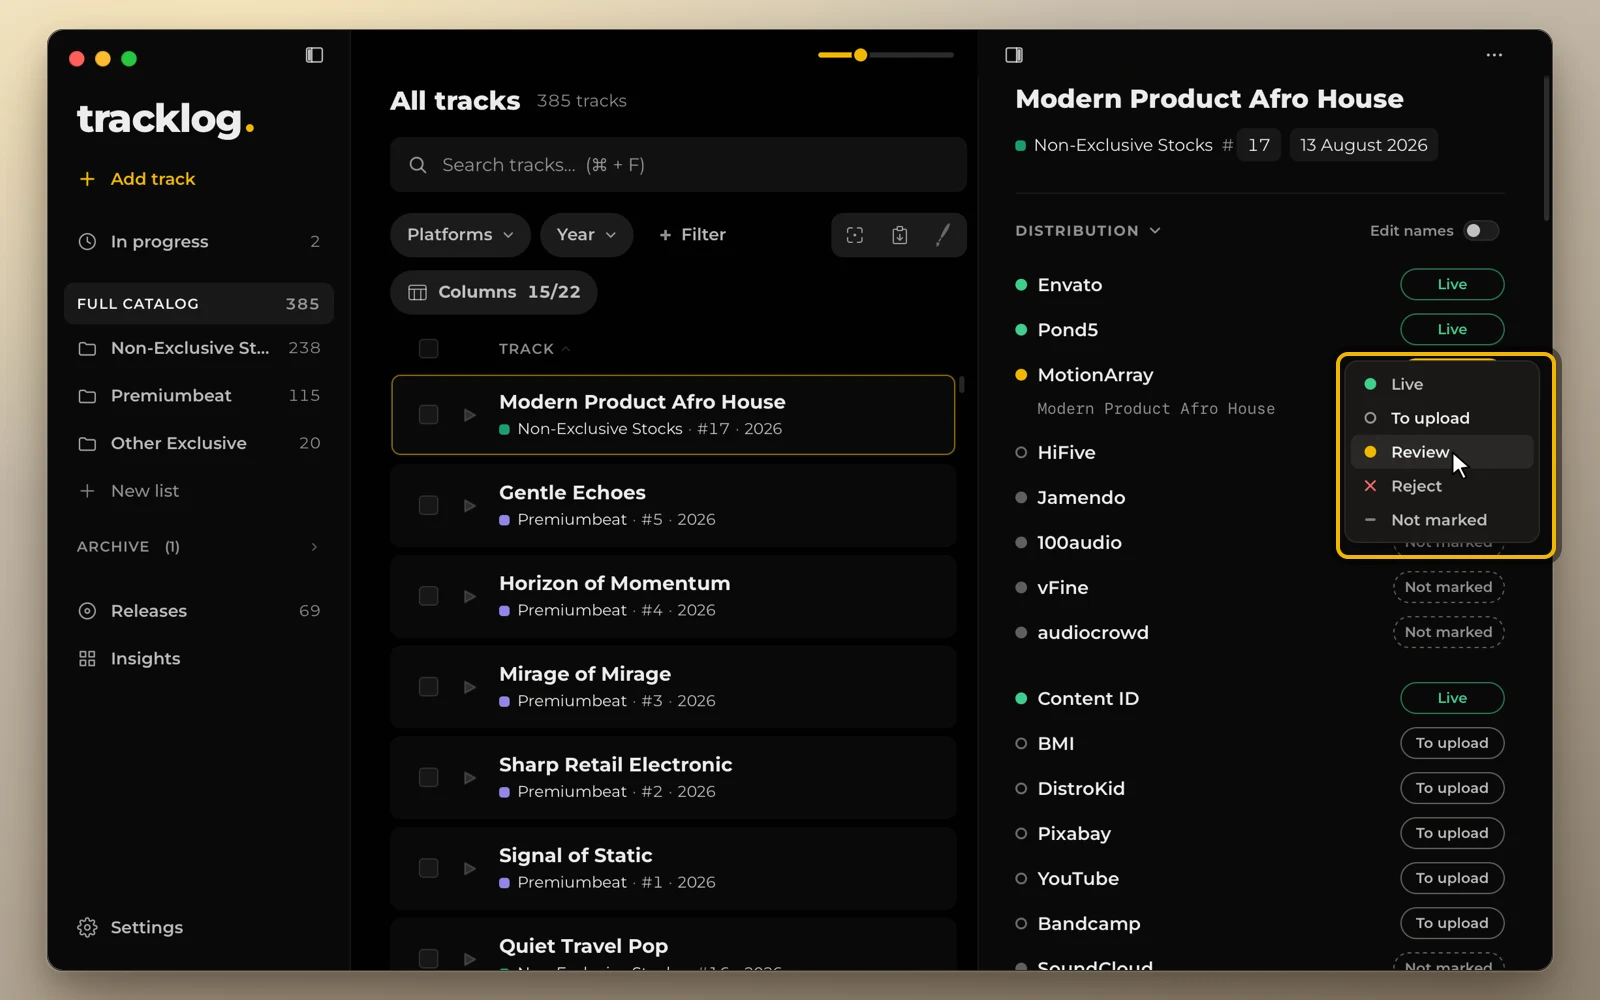Open the Releases list
This screenshot has width=1600, height=1000.
click(199, 611)
